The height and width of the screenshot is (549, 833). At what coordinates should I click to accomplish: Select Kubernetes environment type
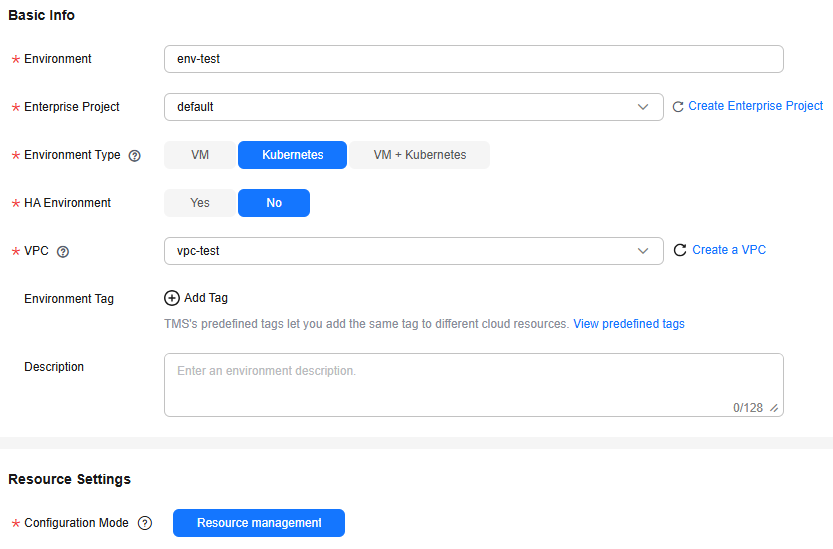pos(292,155)
